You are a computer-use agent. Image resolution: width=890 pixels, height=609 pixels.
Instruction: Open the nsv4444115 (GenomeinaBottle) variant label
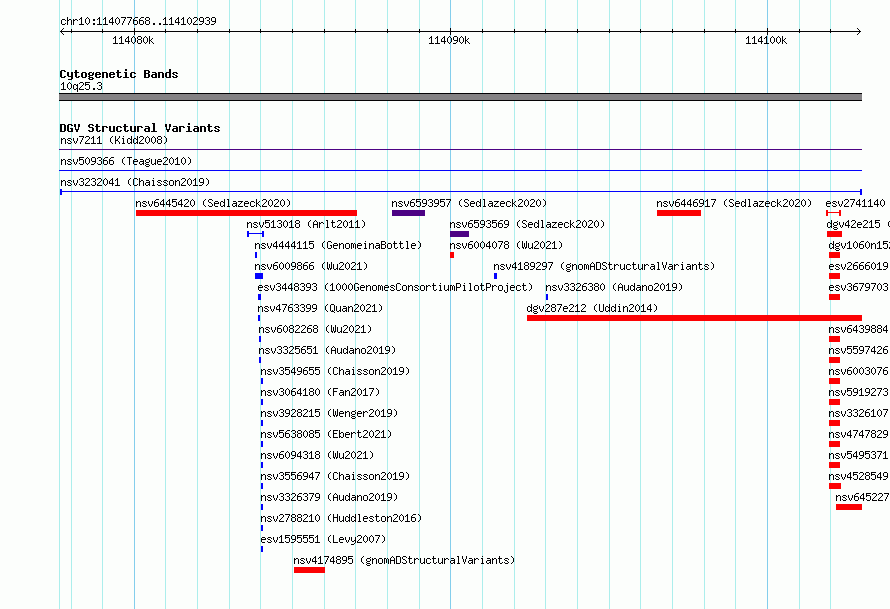click(x=338, y=245)
